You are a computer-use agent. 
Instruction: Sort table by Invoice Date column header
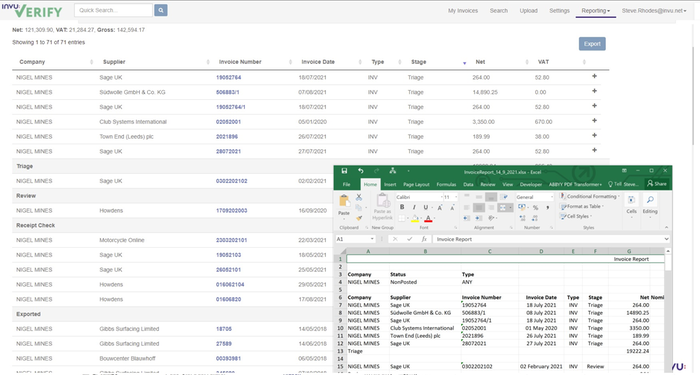click(x=318, y=62)
